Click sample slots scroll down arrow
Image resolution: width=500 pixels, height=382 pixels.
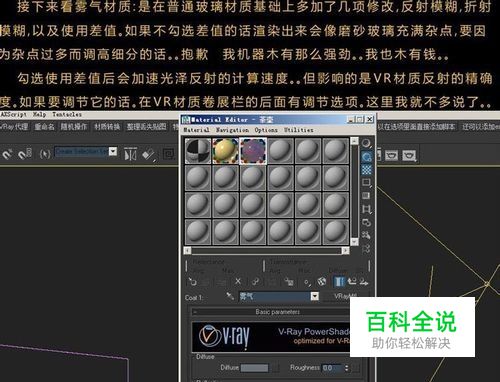(354, 242)
